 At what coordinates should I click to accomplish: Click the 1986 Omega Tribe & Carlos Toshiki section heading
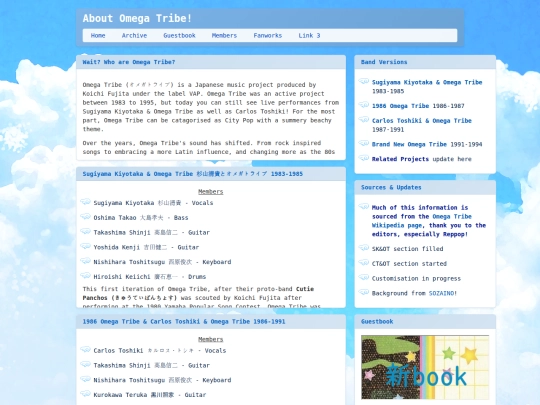184,322
